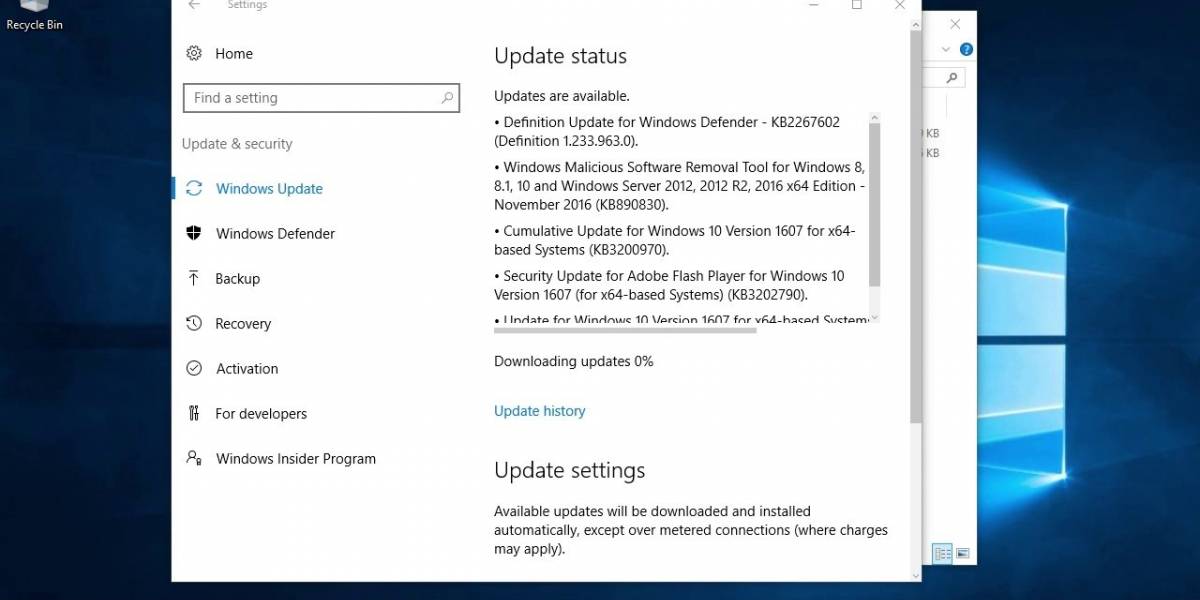Open the blue help icon in the Explorer window
1200x600 pixels.
tap(966, 49)
